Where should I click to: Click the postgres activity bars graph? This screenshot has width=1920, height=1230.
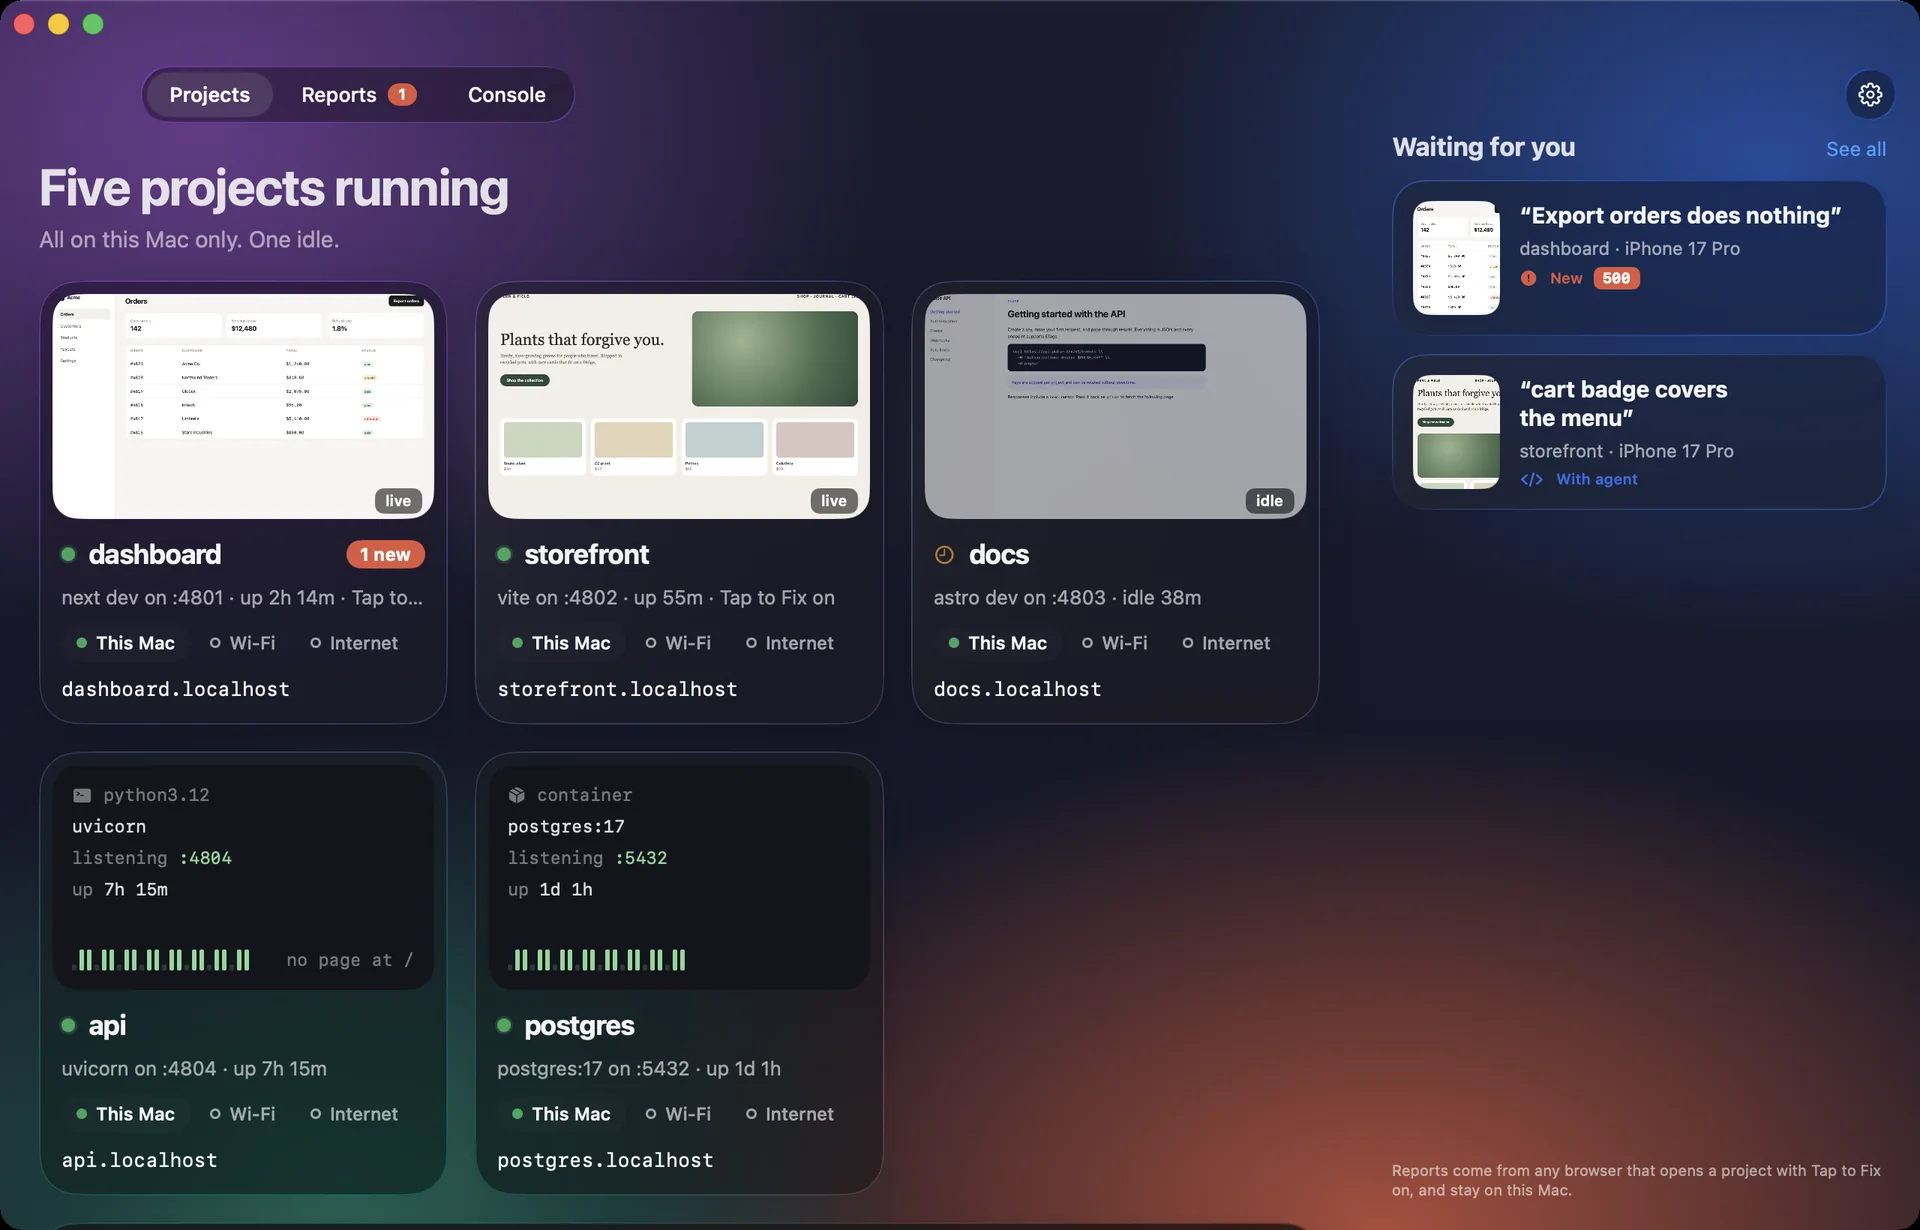[x=598, y=961]
